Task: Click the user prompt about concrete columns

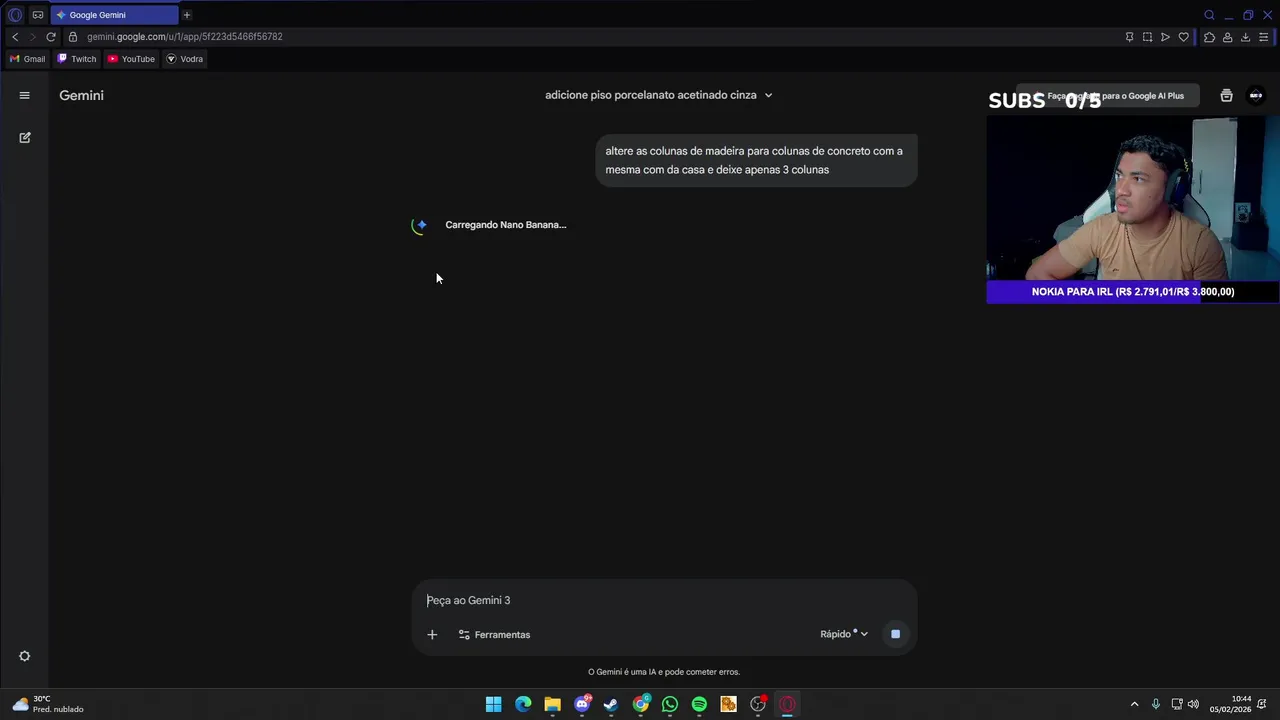Action: click(756, 160)
